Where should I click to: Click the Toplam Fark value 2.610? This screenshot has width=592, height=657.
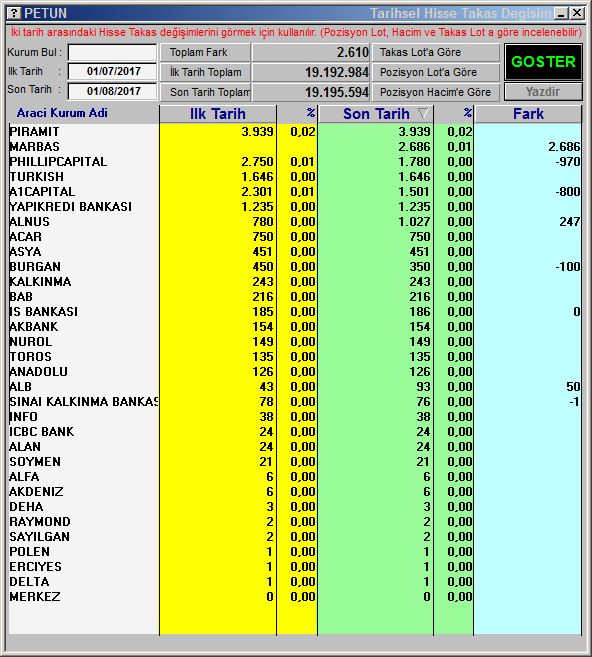(311, 52)
